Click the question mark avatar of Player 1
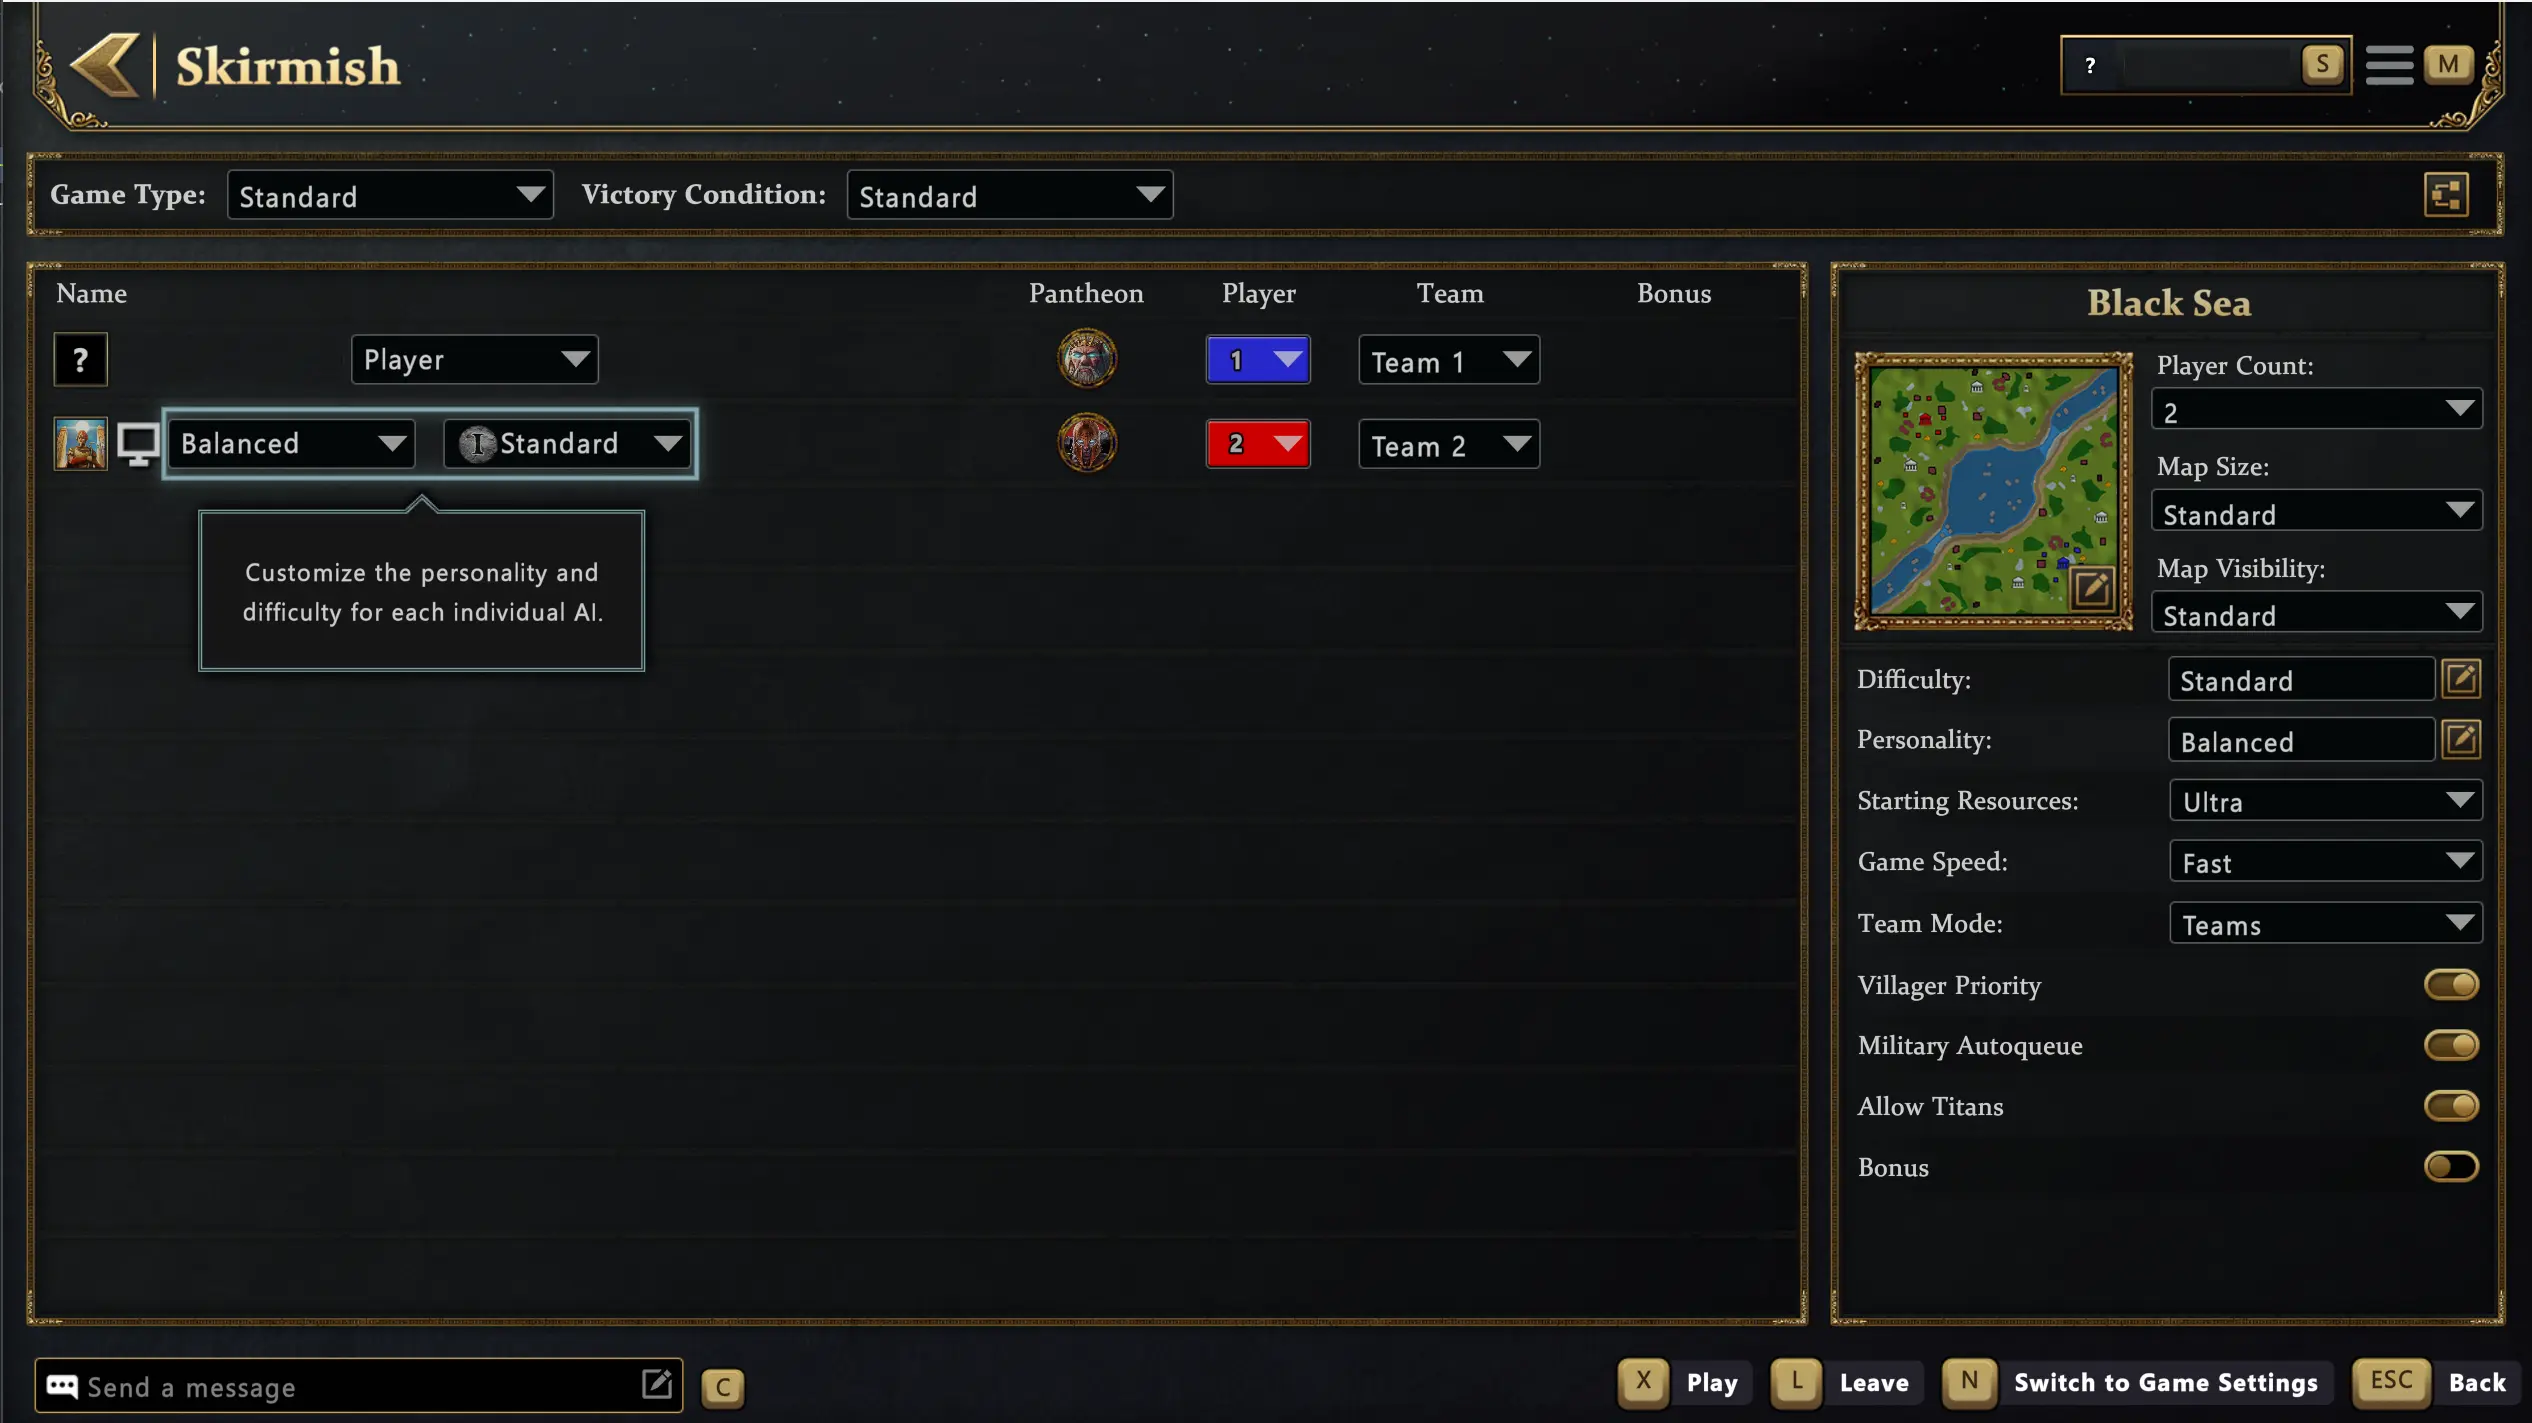The height and width of the screenshot is (1423, 2532). [80, 359]
